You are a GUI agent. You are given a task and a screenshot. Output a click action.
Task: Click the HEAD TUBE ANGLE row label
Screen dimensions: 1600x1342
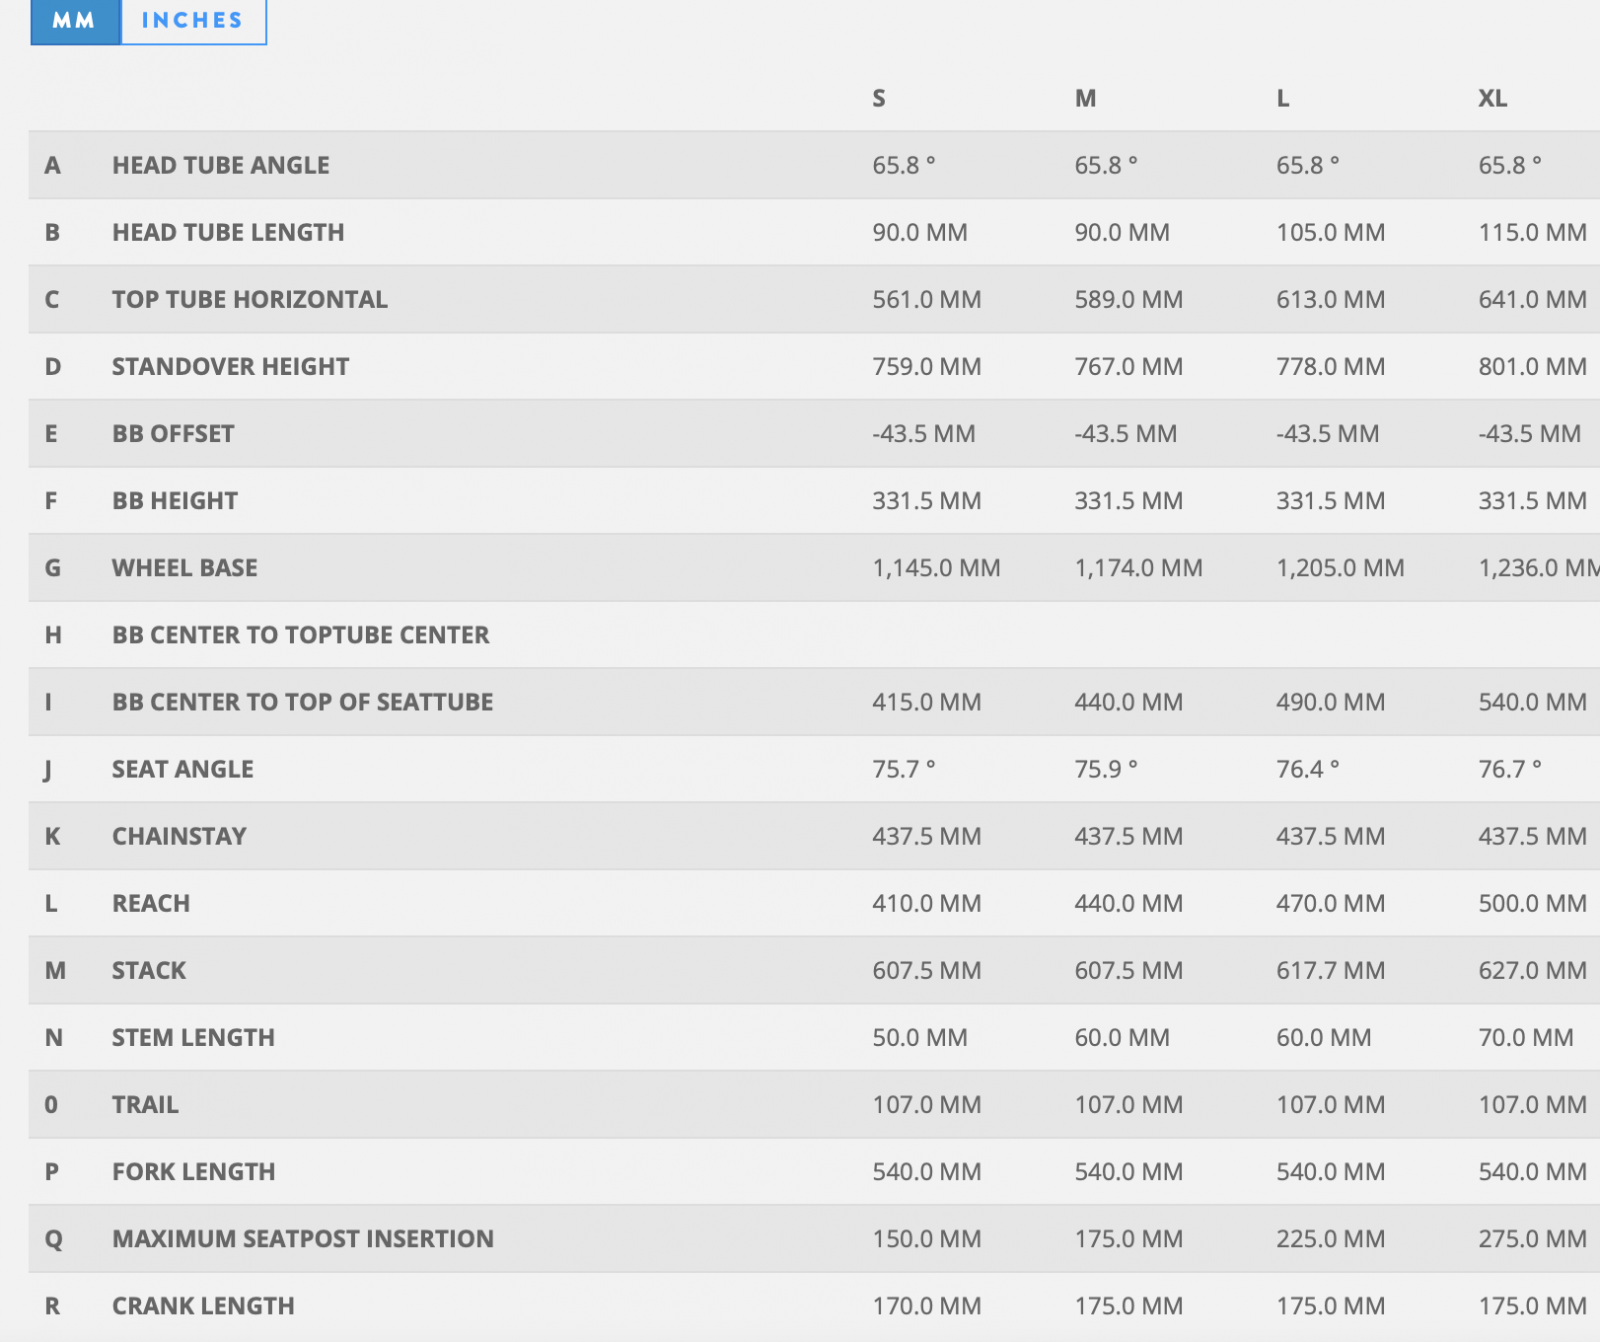221,165
